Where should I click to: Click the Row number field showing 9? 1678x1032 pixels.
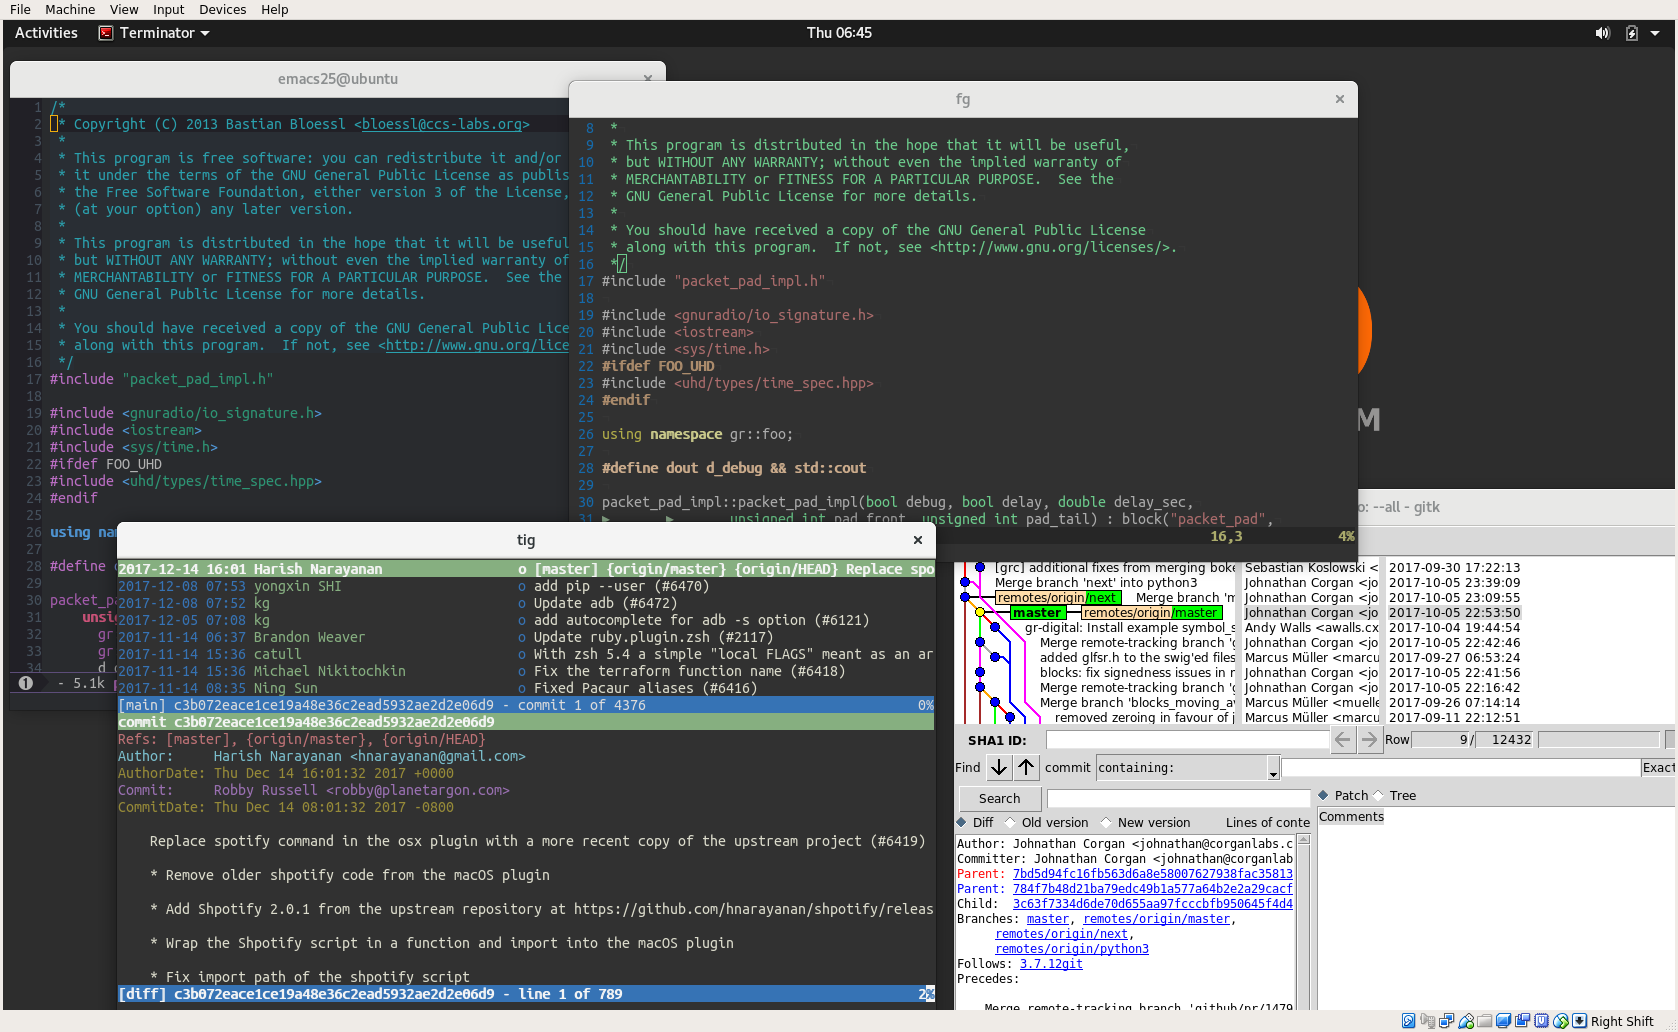pyautogui.click(x=1441, y=740)
